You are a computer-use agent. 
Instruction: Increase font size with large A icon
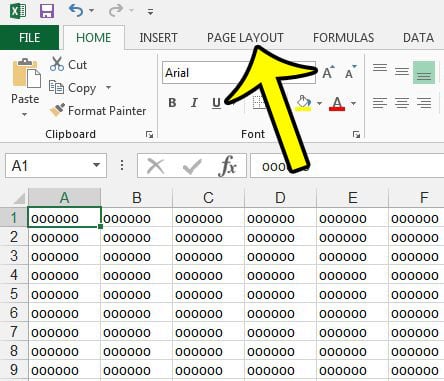[x=328, y=72]
